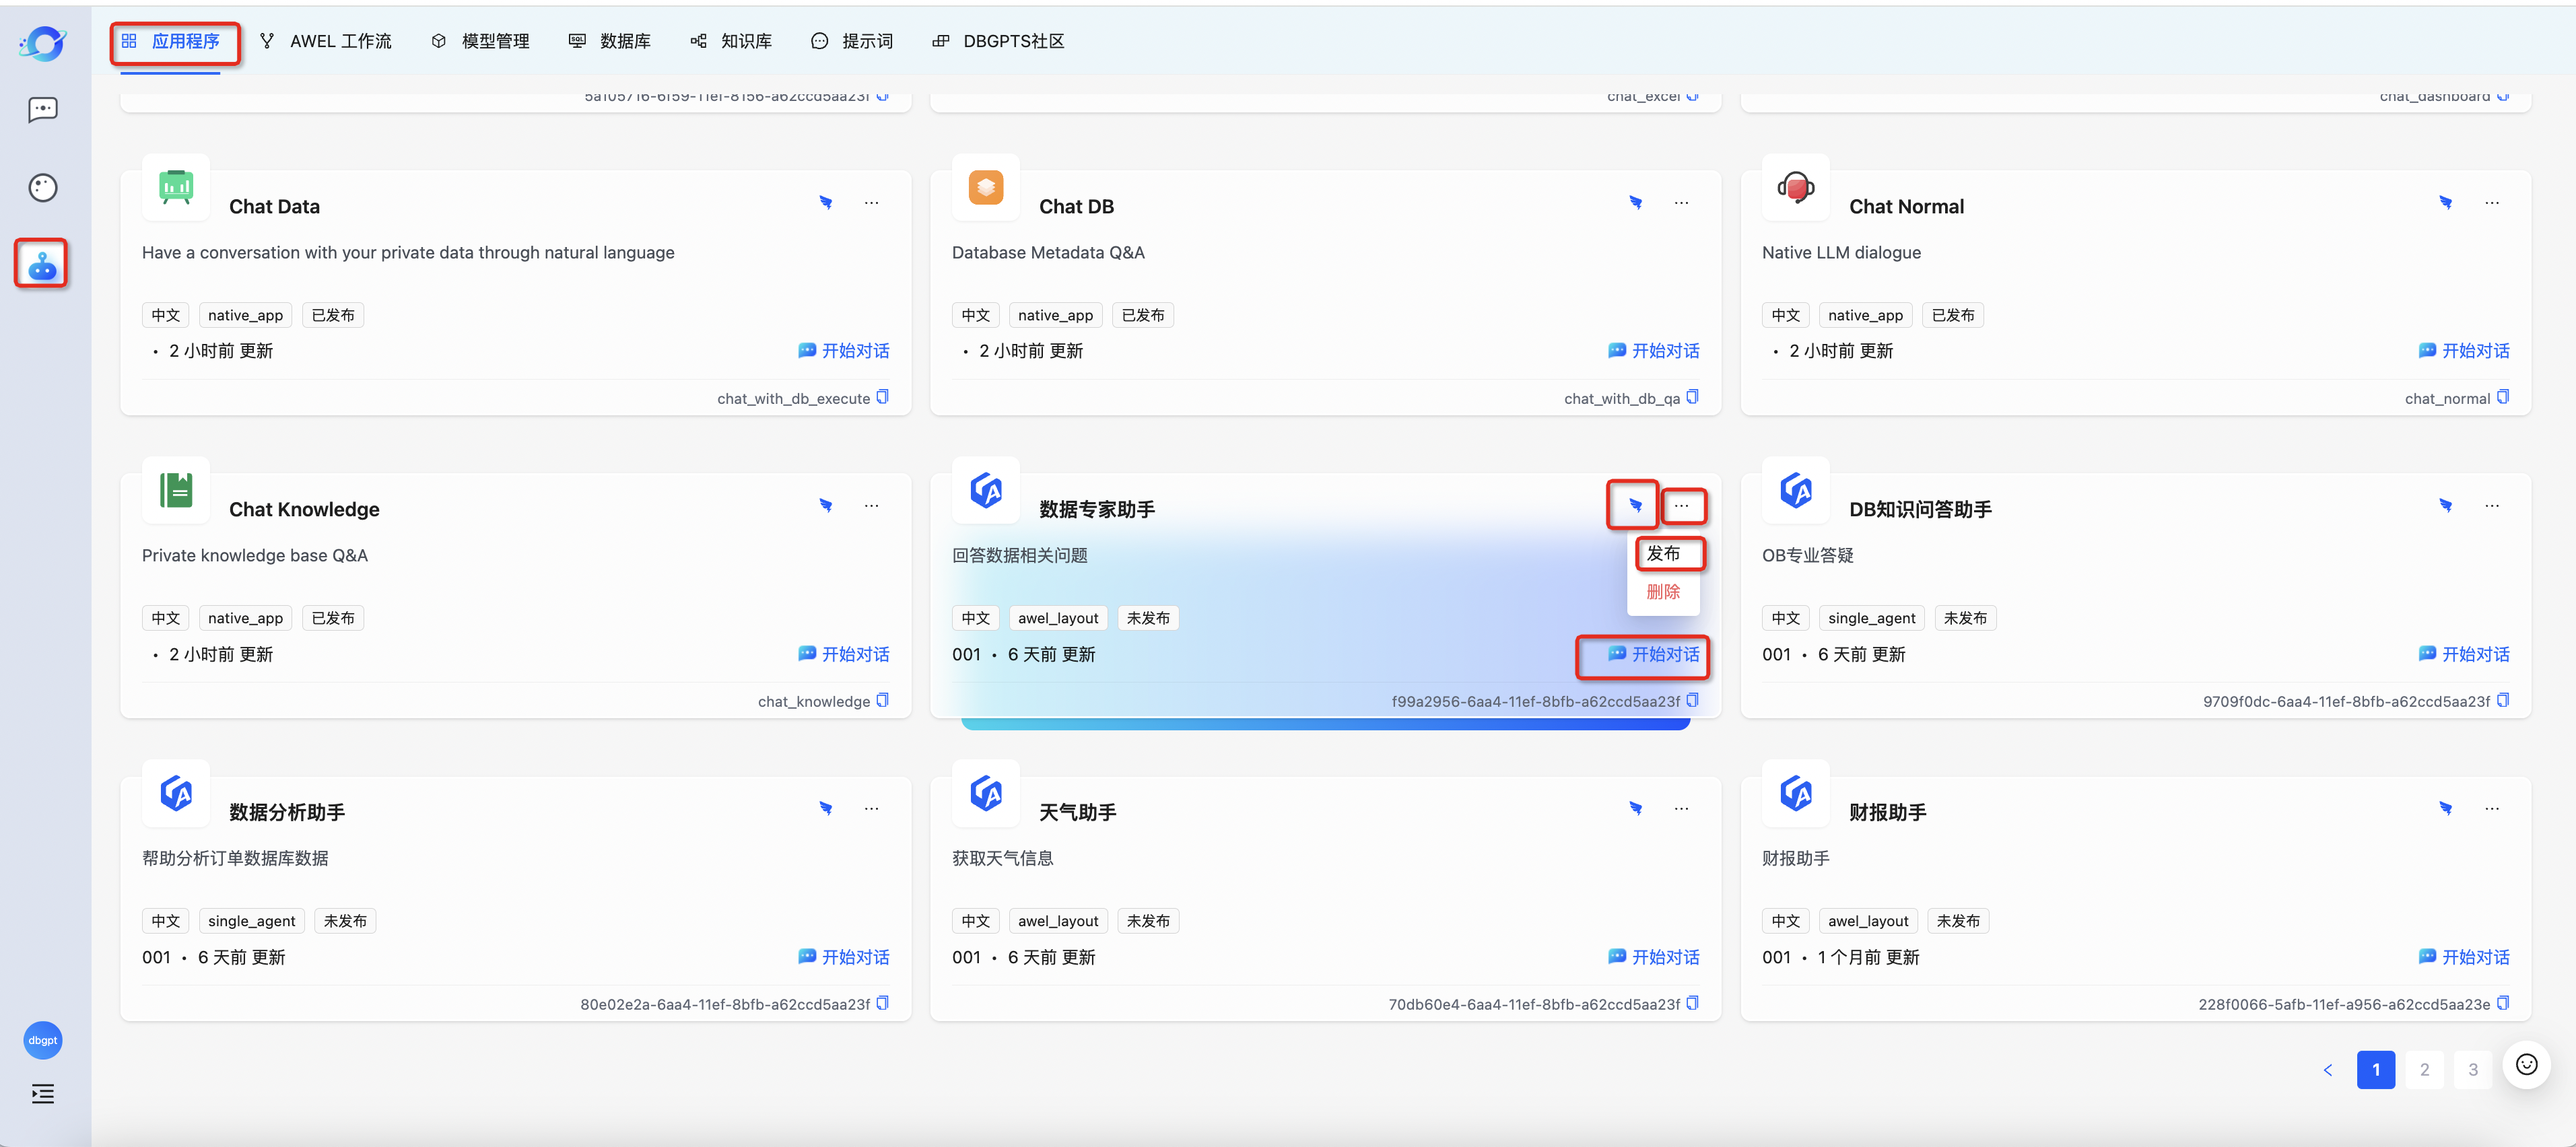The image size is (2576, 1147).
Task: Click the smiley face sidebar icon
Action: coord(42,187)
